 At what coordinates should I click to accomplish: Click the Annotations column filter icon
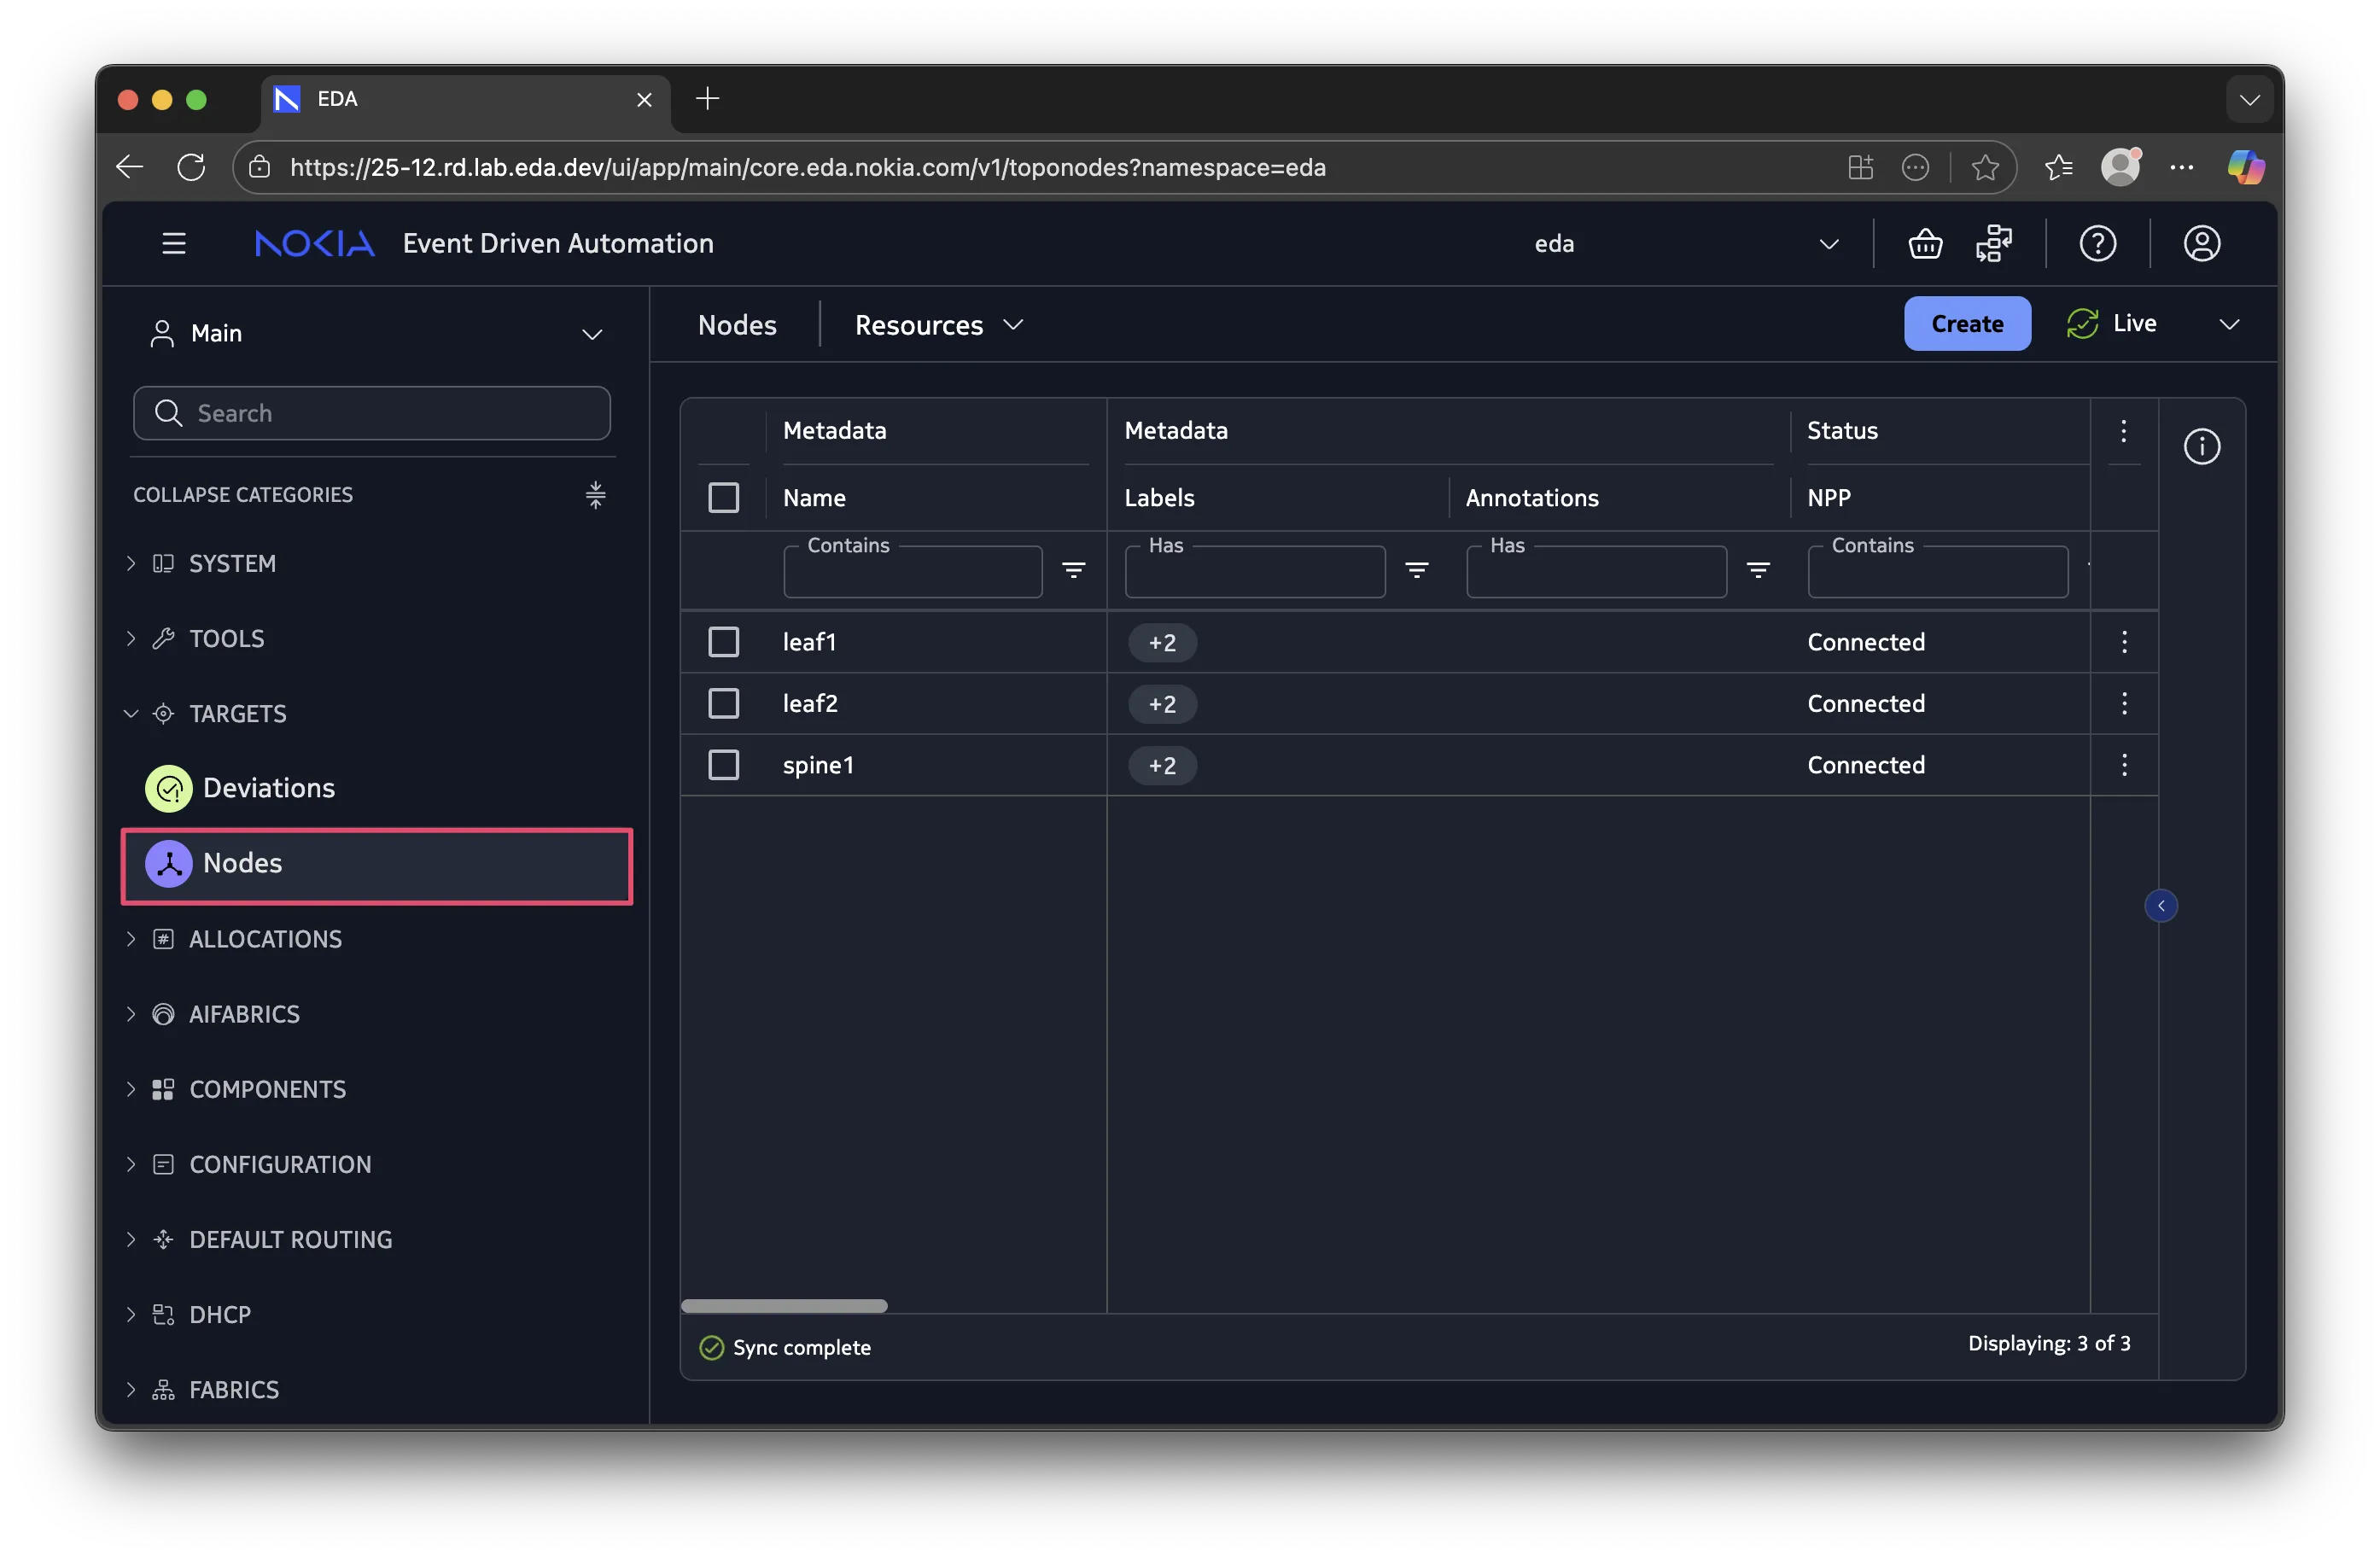(x=1757, y=570)
